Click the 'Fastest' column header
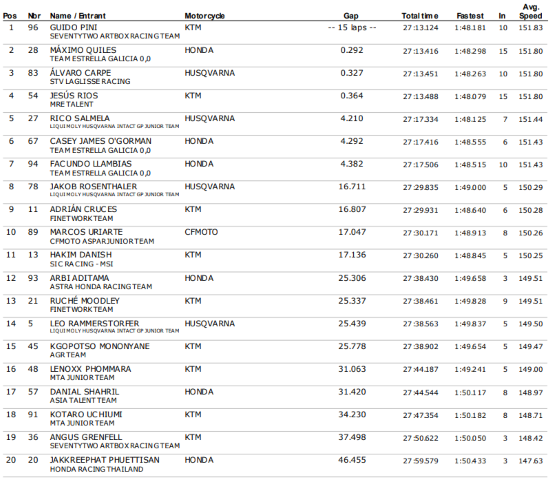Viewport: 553px width, 480px height. coord(470,16)
